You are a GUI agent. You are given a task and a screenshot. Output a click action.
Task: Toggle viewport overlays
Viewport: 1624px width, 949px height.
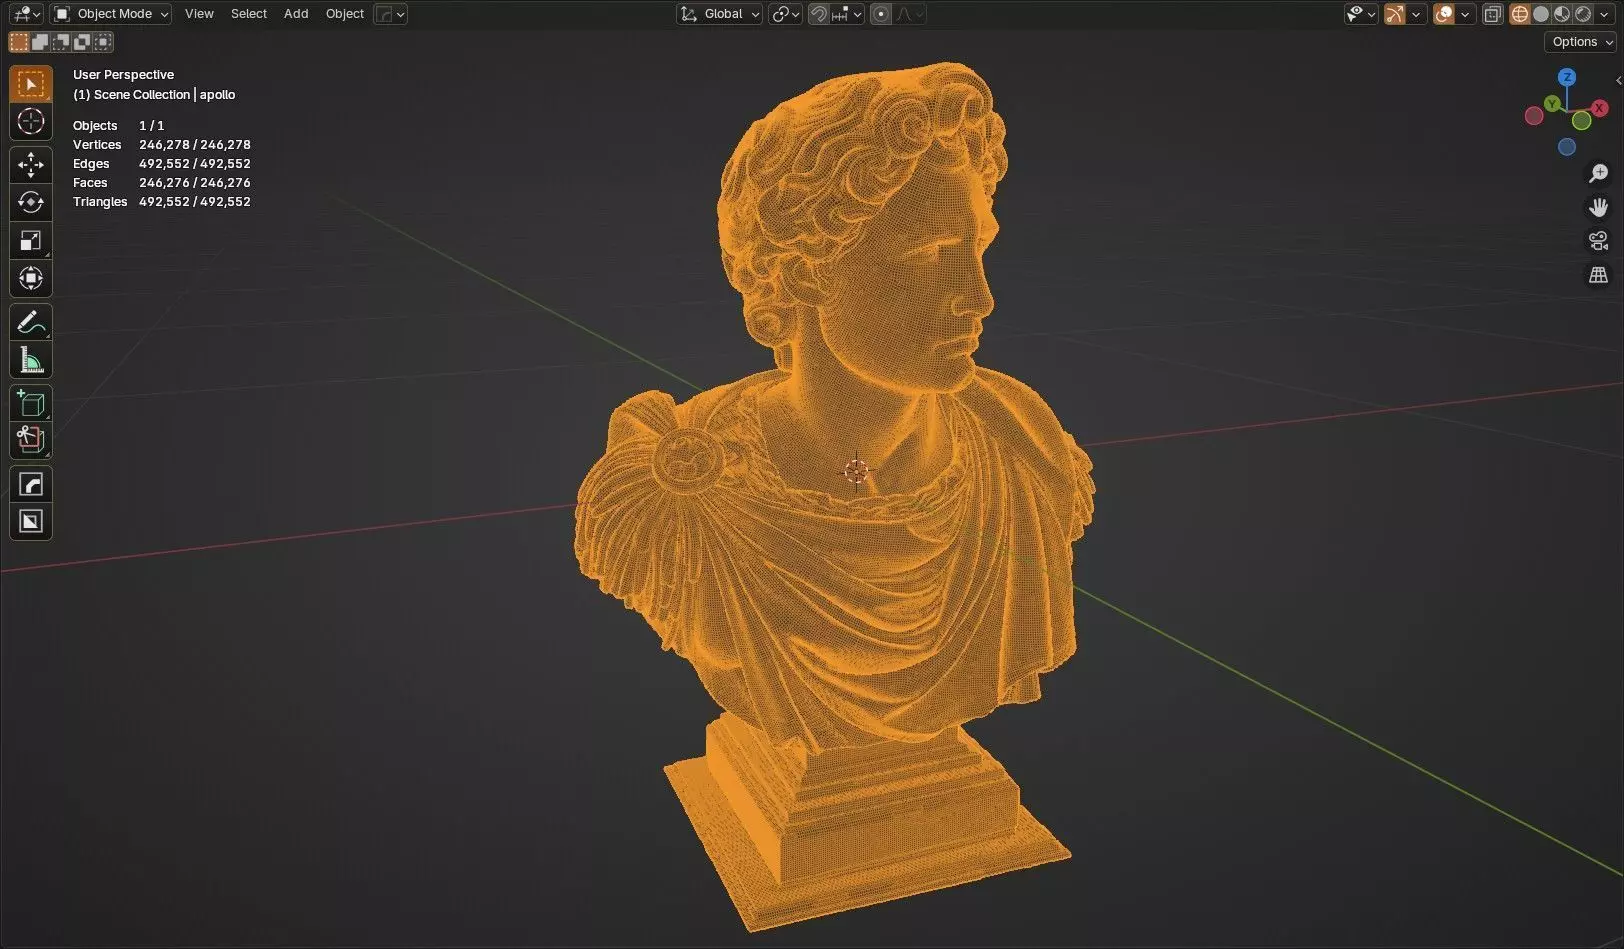click(1444, 14)
